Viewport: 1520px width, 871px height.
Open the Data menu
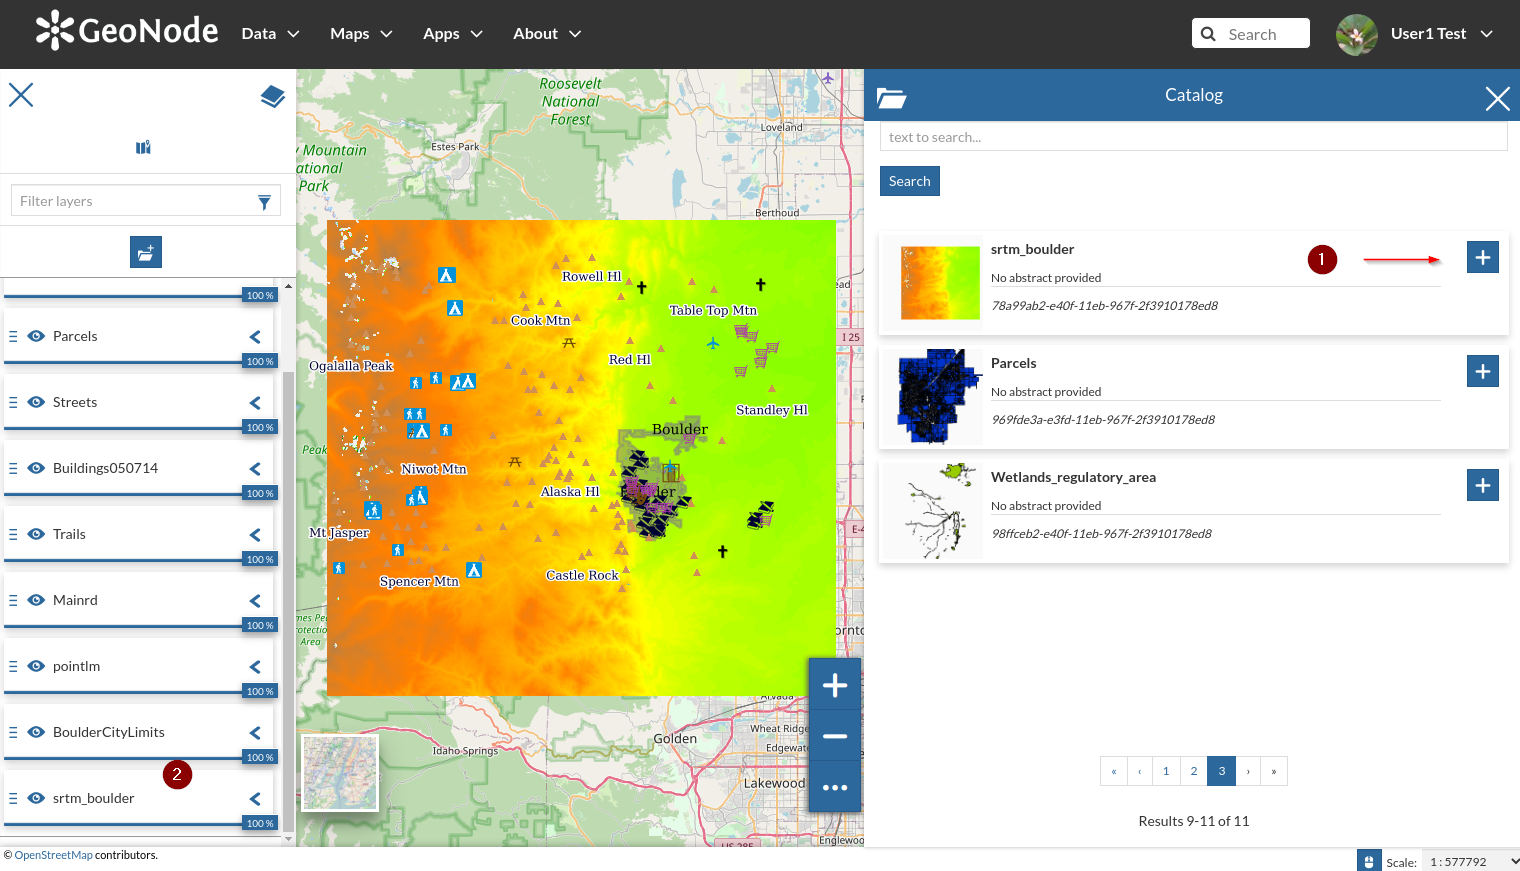click(x=270, y=34)
